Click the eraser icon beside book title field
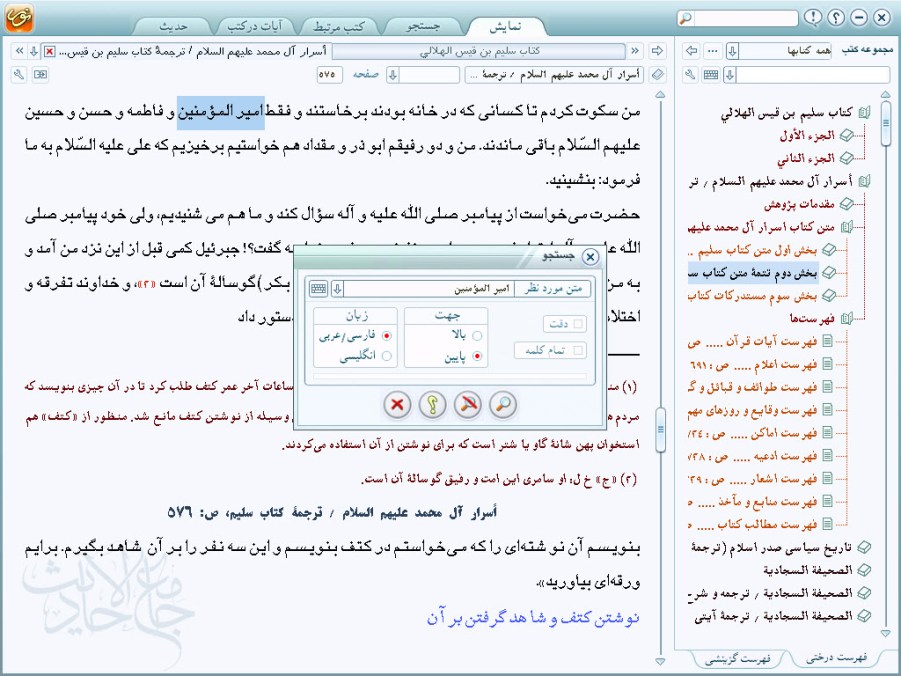The width and height of the screenshot is (901, 676). click(658, 75)
